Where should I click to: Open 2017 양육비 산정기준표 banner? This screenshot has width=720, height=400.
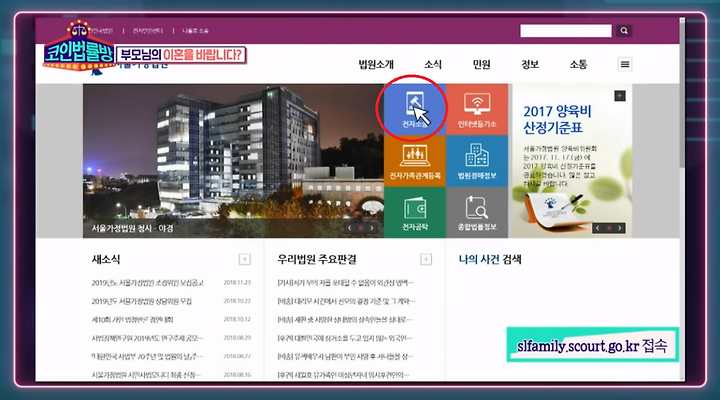[x=572, y=161]
